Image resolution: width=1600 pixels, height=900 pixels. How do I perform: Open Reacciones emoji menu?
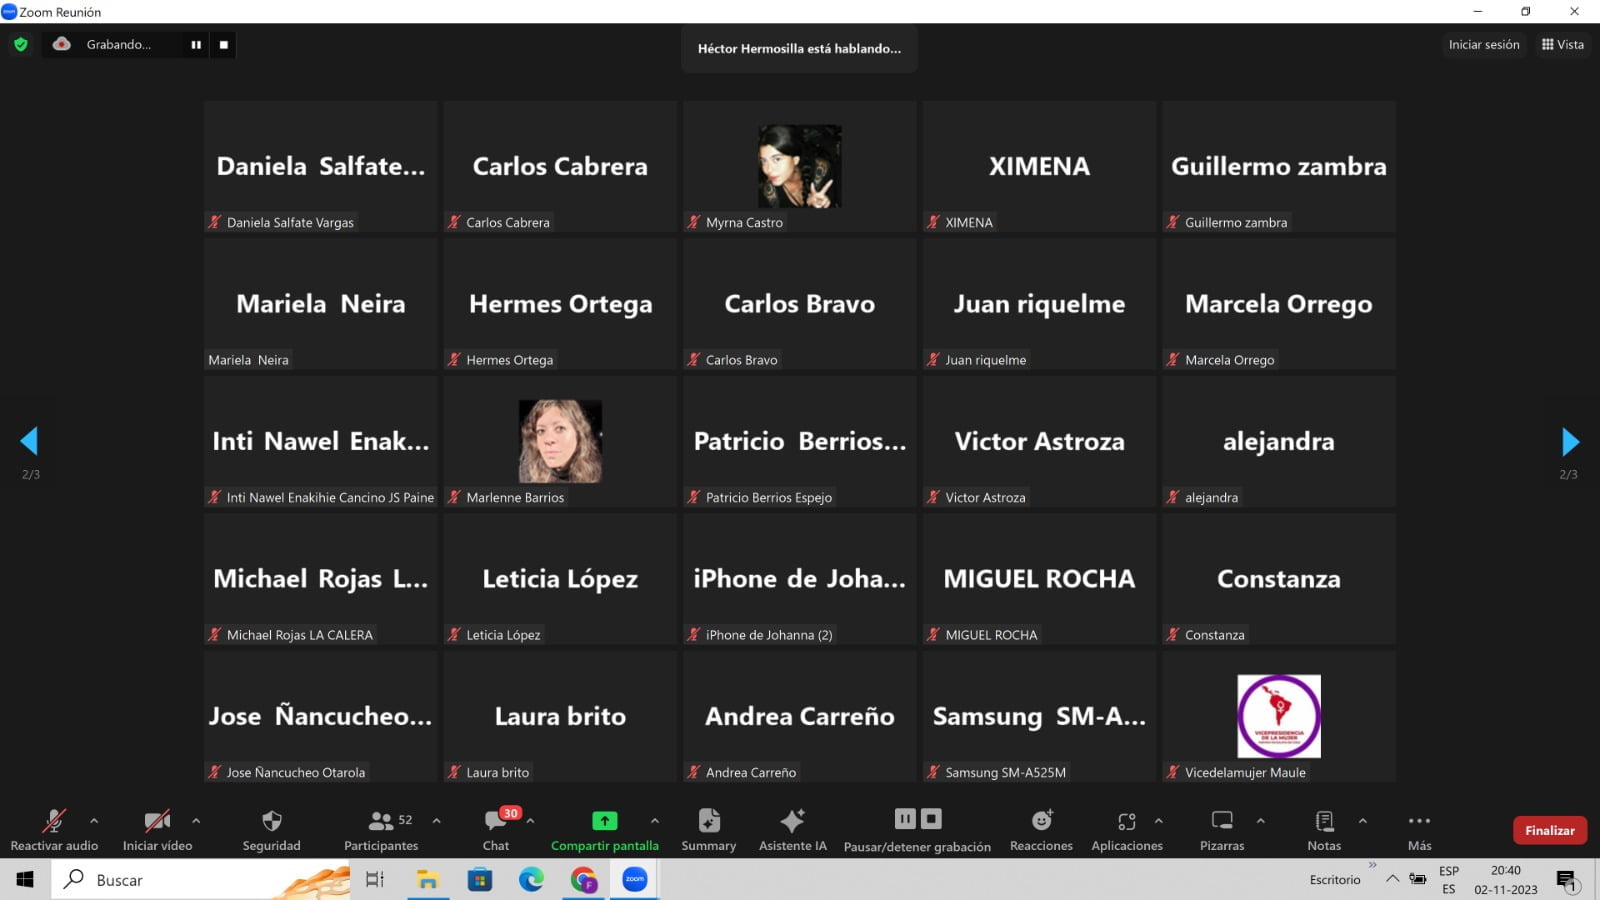1041,830
